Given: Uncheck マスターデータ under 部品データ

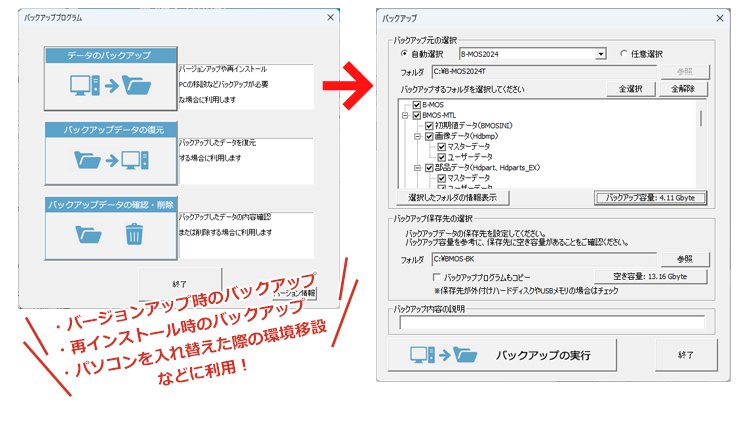Looking at the screenshot, I should [x=441, y=178].
